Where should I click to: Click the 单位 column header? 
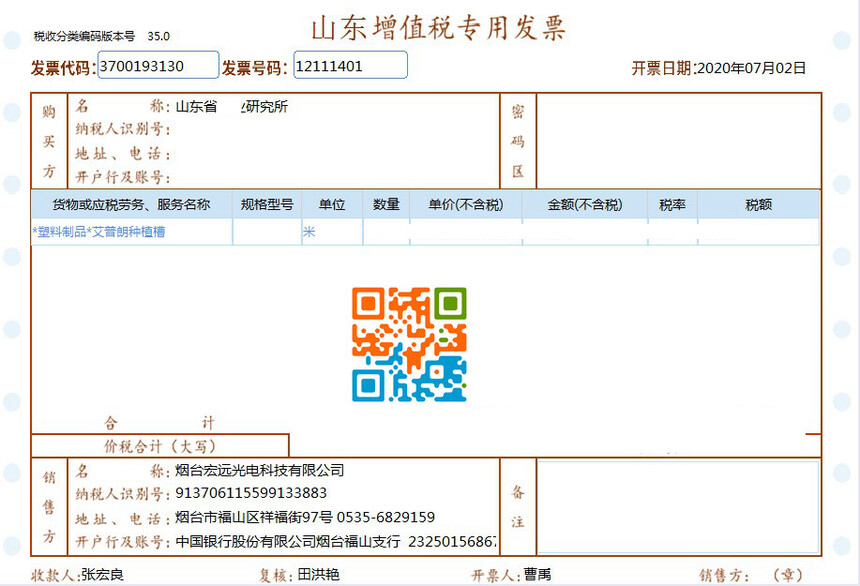[332, 205]
